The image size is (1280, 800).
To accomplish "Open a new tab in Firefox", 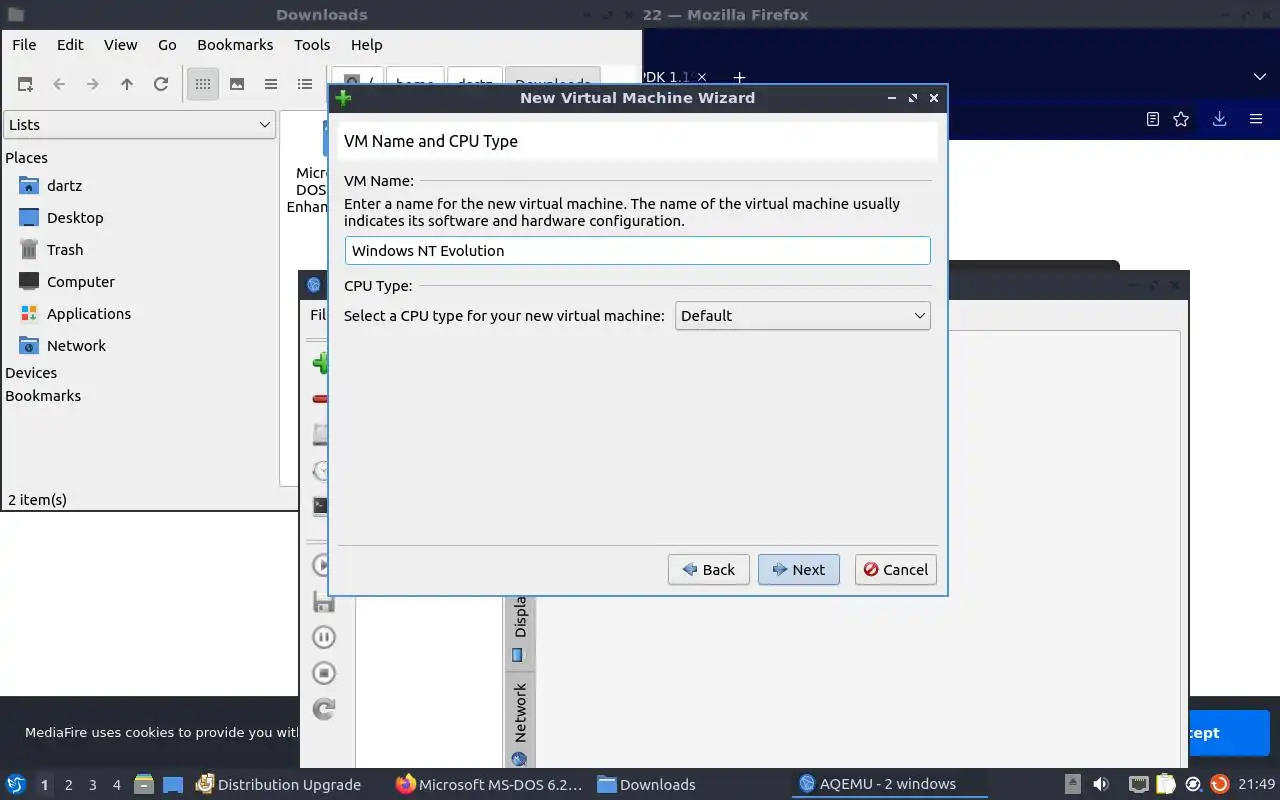I will [739, 77].
